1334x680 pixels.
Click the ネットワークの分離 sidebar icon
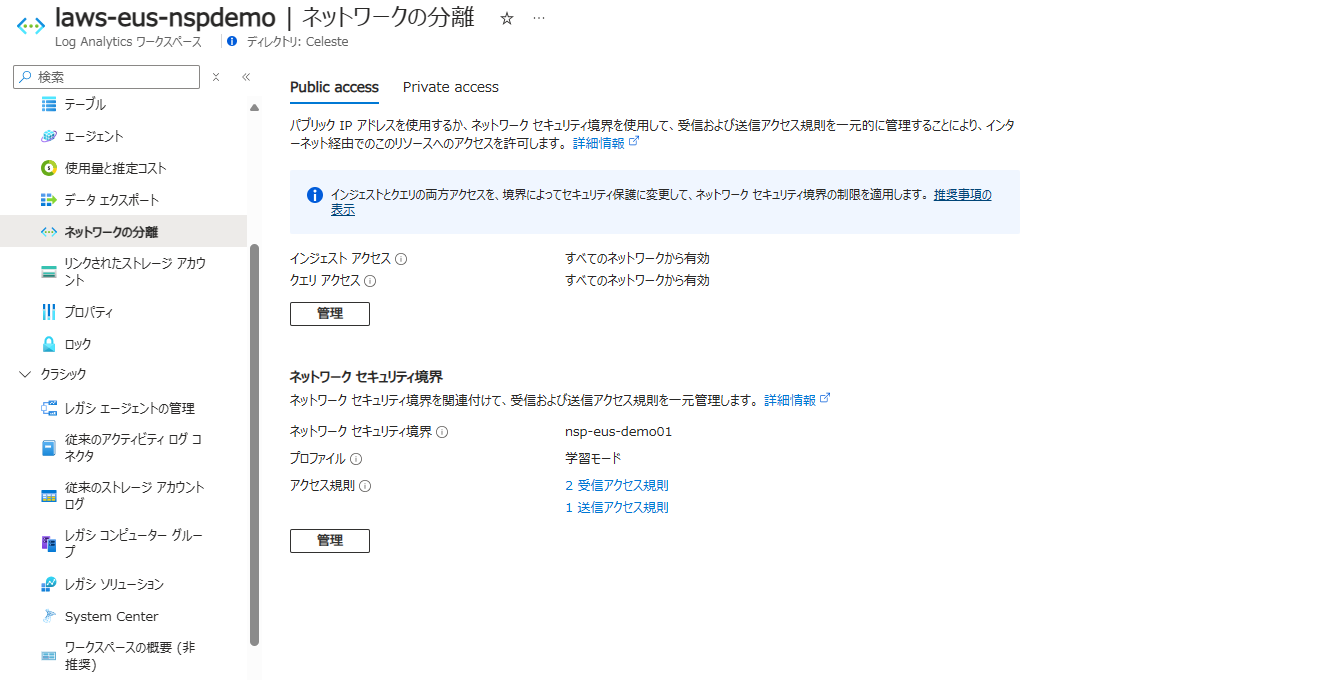coord(49,232)
